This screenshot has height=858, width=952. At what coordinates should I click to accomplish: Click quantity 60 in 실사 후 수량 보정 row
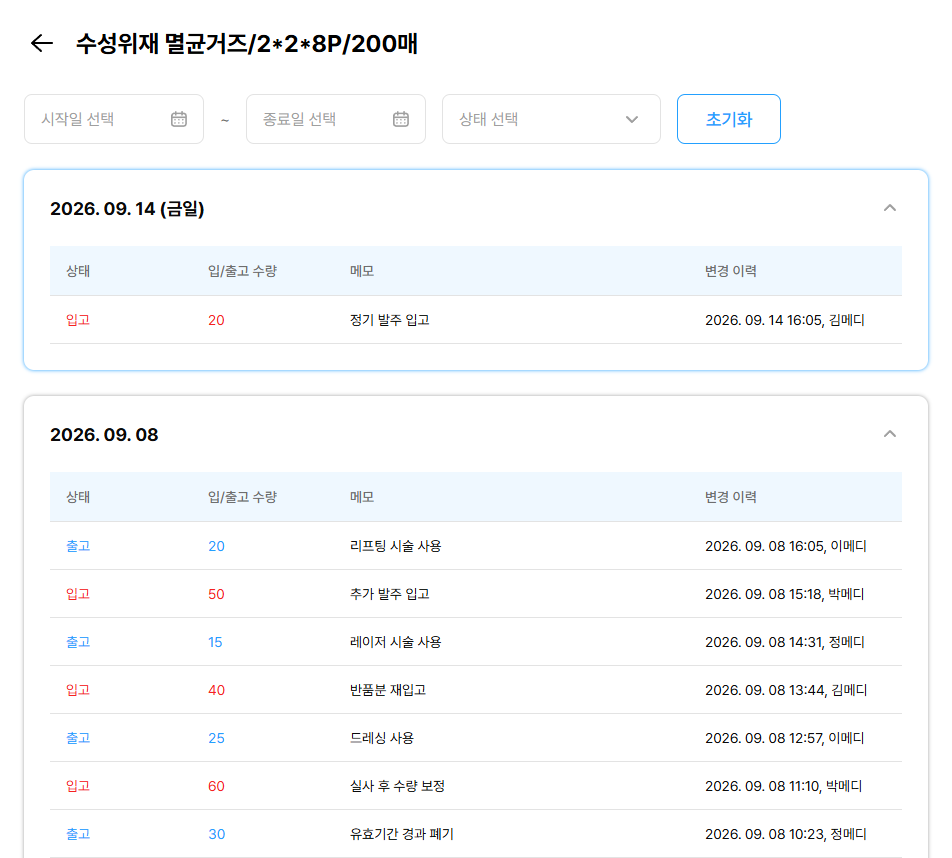216,786
